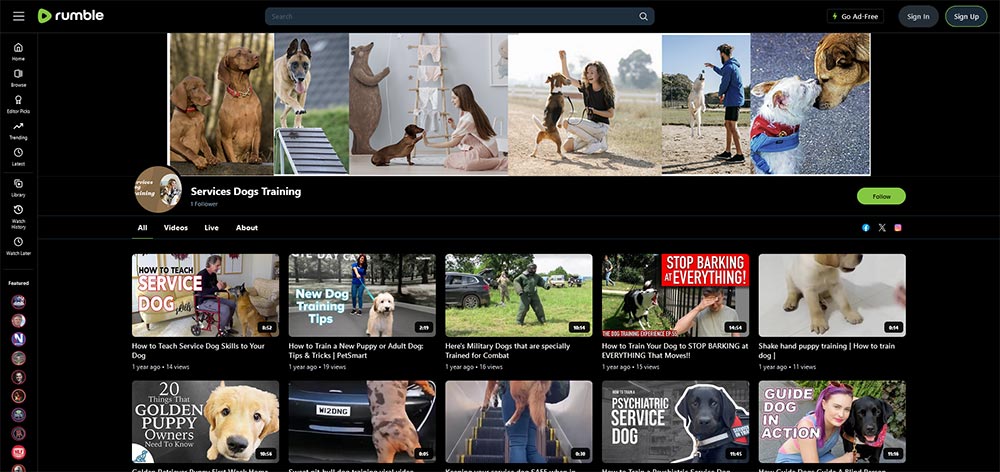Click the search magnifier icon

click(643, 17)
